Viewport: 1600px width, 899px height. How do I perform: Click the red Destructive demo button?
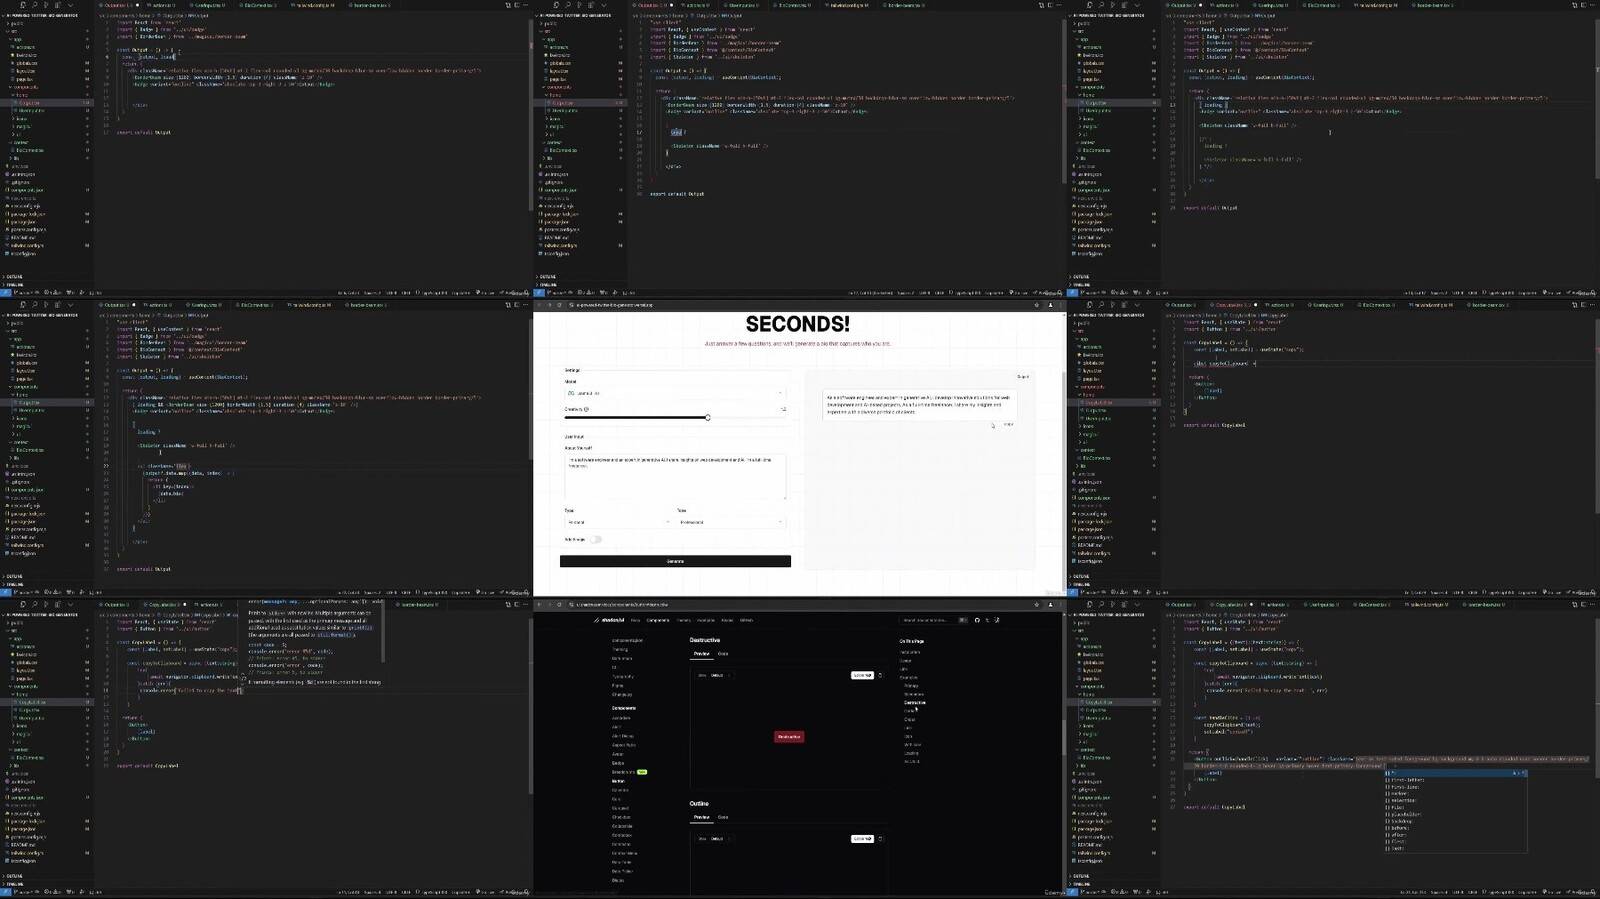point(789,737)
